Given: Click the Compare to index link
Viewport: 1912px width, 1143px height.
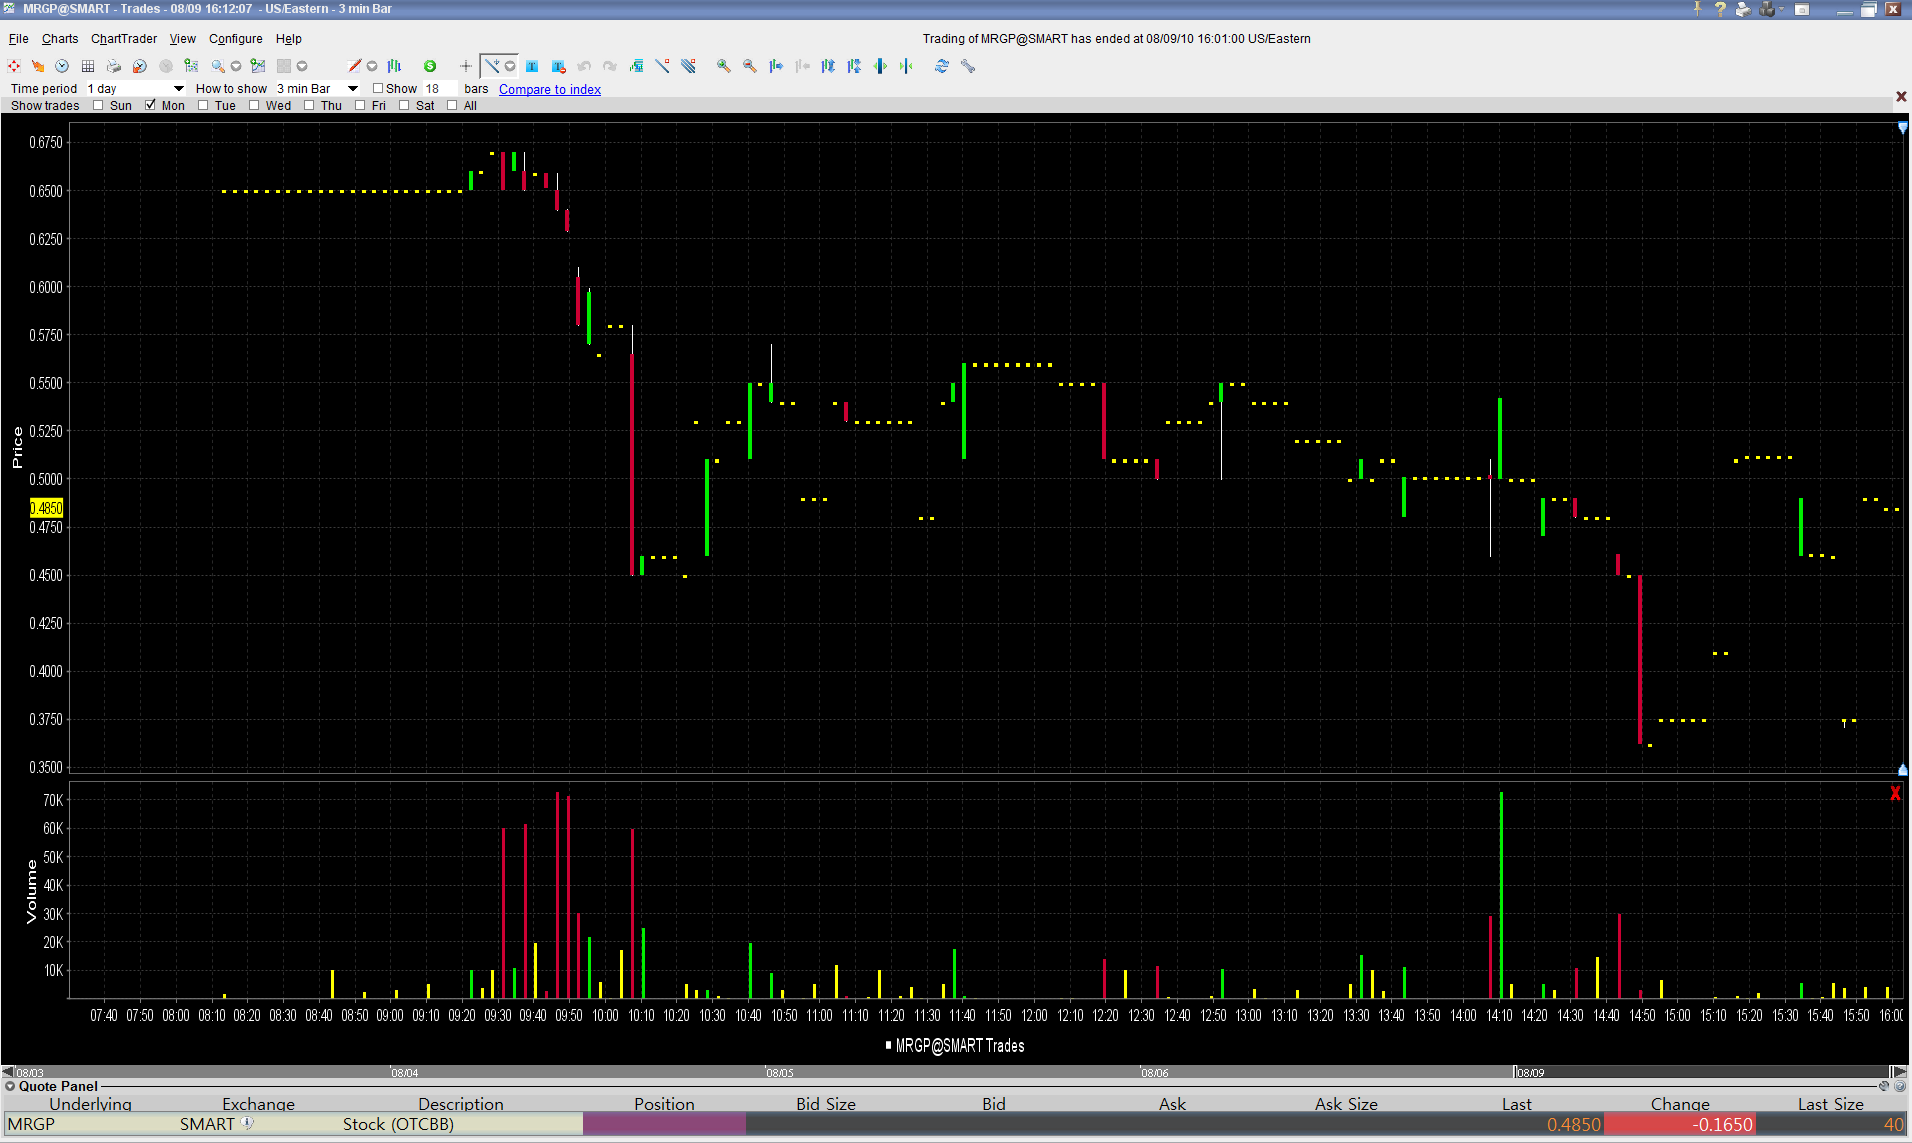Looking at the screenshot, I should click(x=550, y=89).
